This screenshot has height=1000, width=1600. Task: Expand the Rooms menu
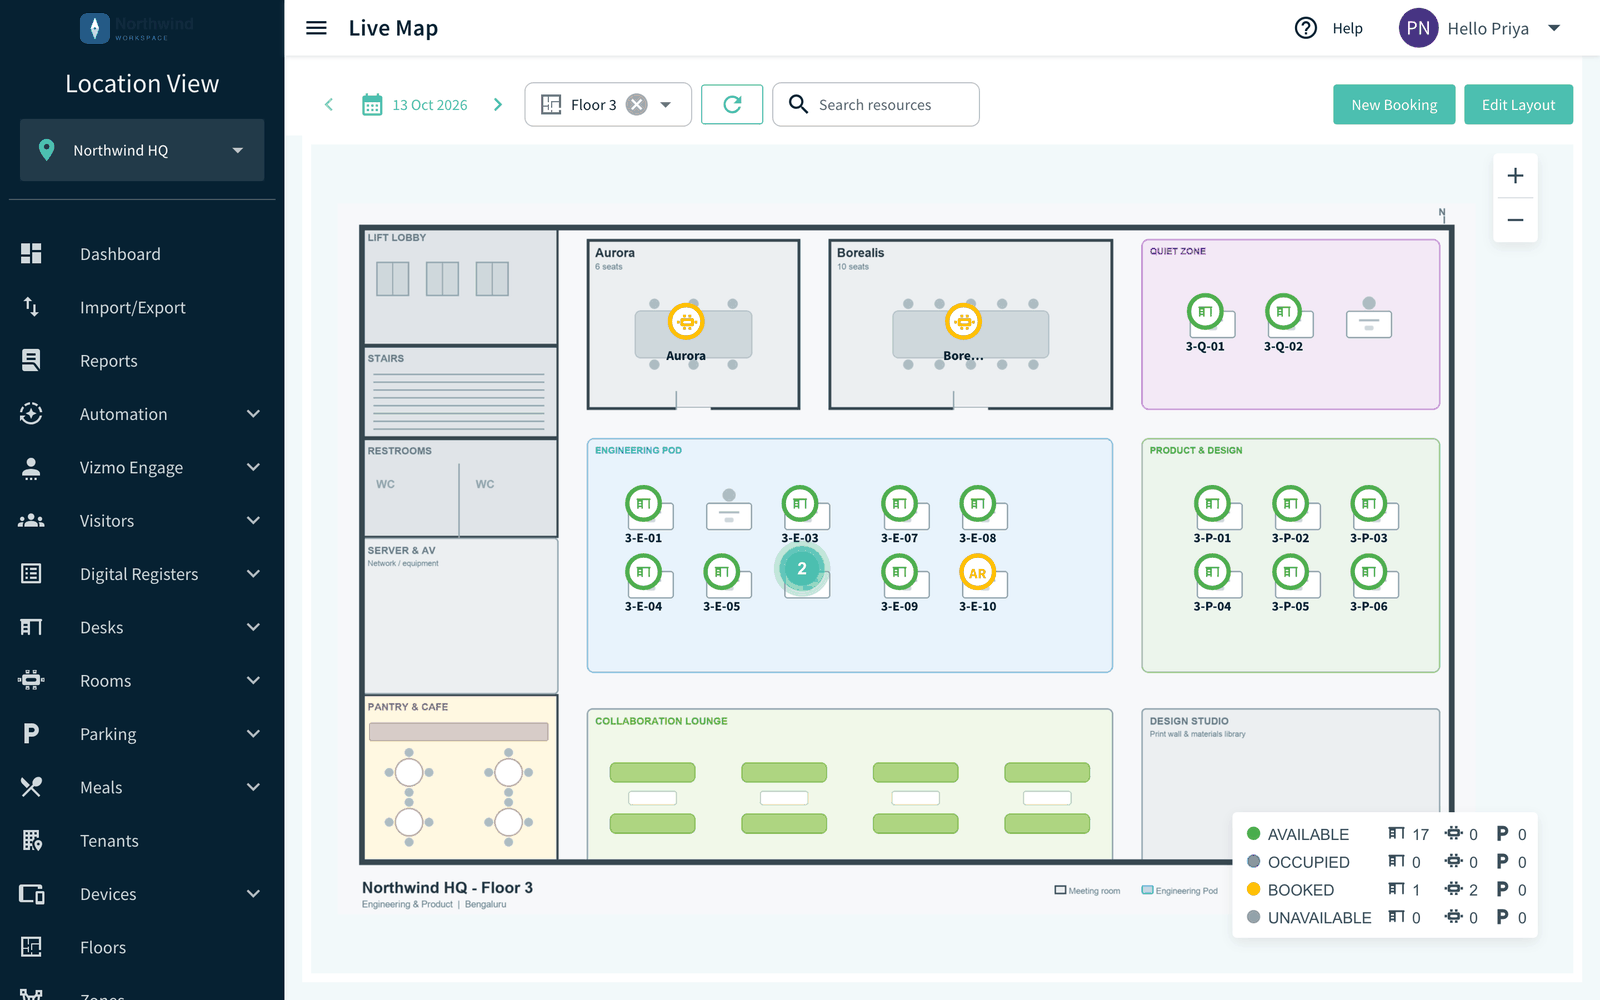tap(253, 680)
